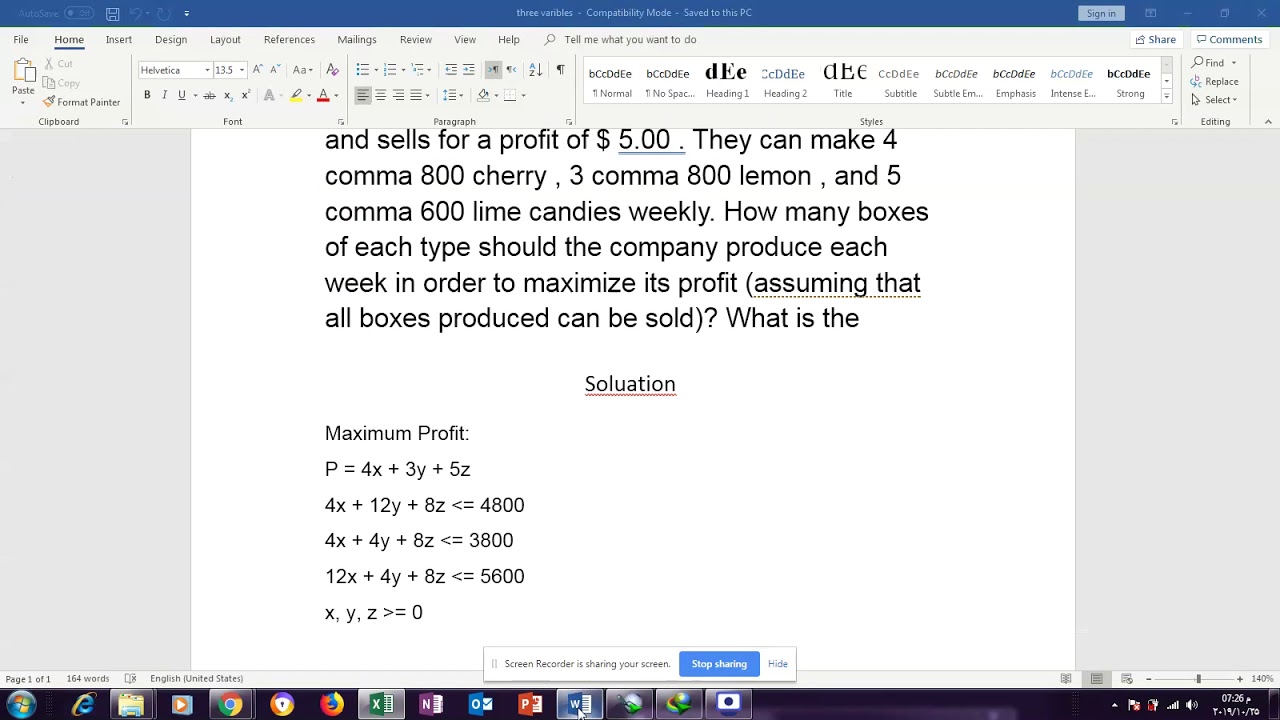Align text left
The image size is (1280, 720).
click(x=363, y=95)
